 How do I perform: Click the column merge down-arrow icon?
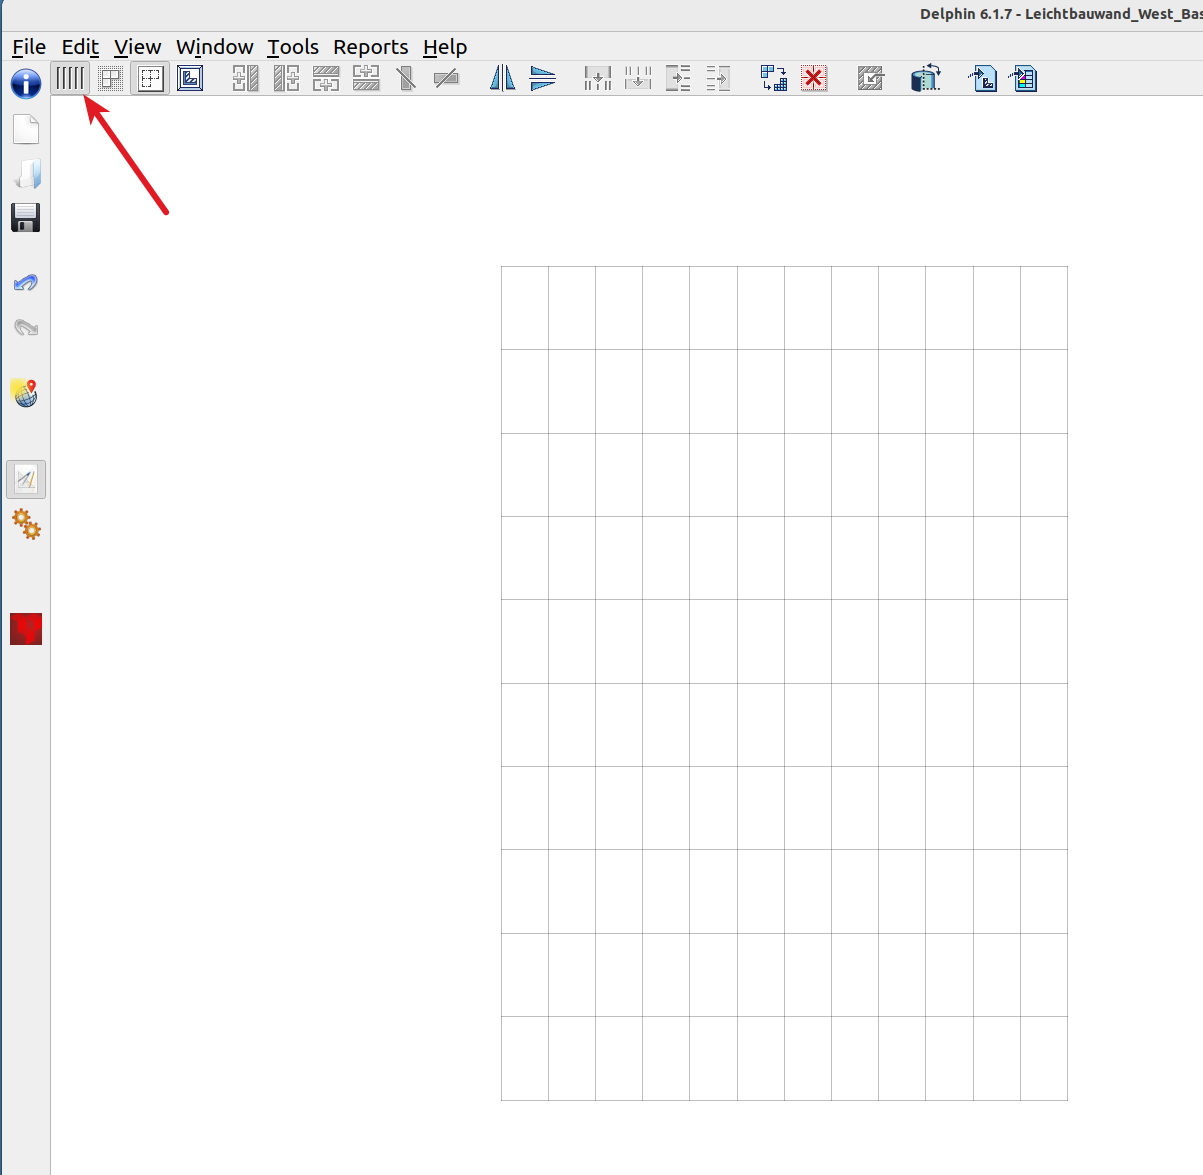click(638, 78)
